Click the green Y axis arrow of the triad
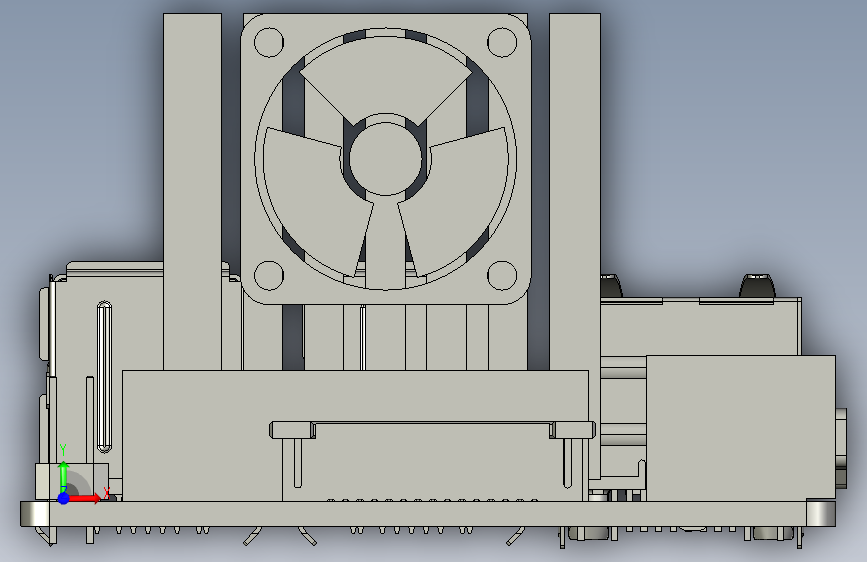 click(x=64, y=476)
